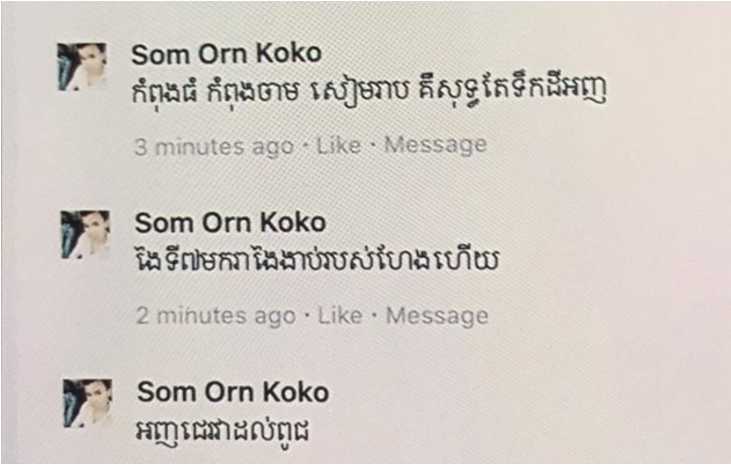This screenshot has height=467, width=731.
Task: Click Message under the 3 minutes ago comment
Action: [x=435, y=146]
